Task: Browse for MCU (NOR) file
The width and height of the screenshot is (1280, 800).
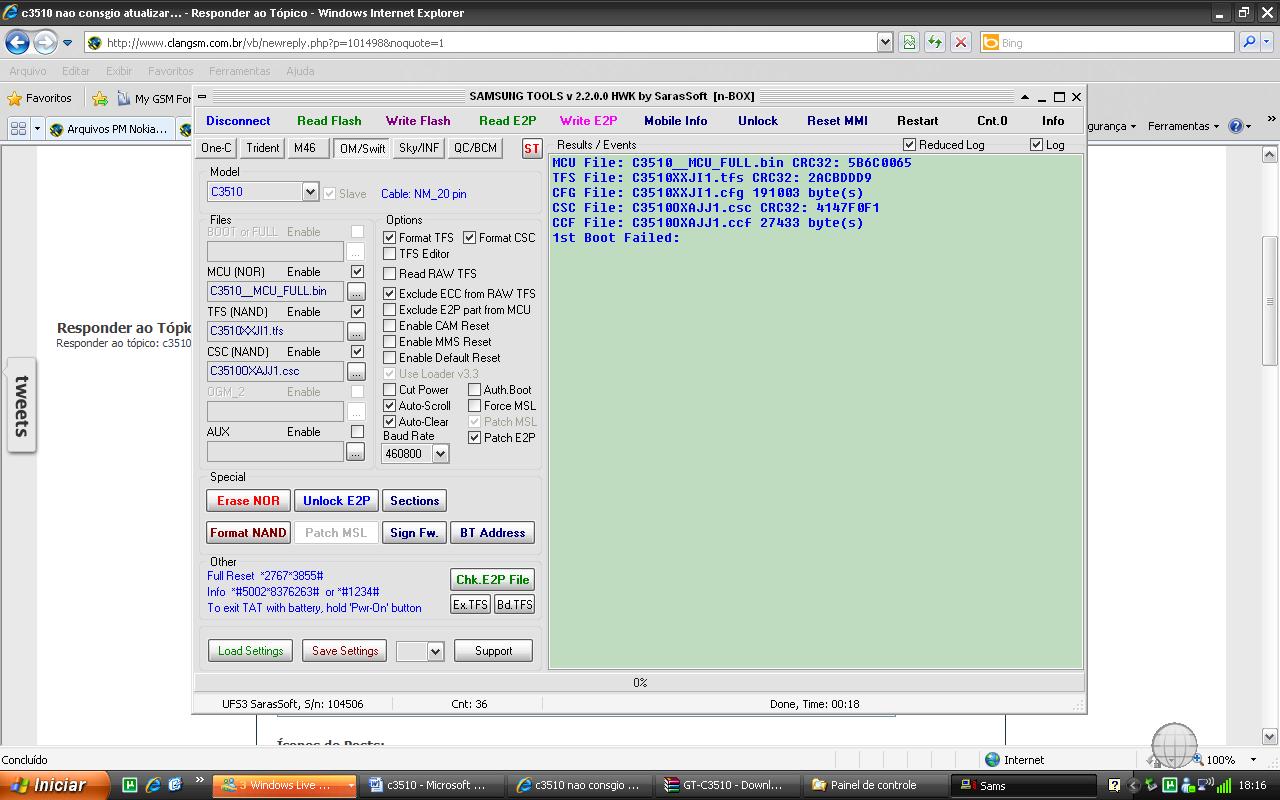Action: 356,291
